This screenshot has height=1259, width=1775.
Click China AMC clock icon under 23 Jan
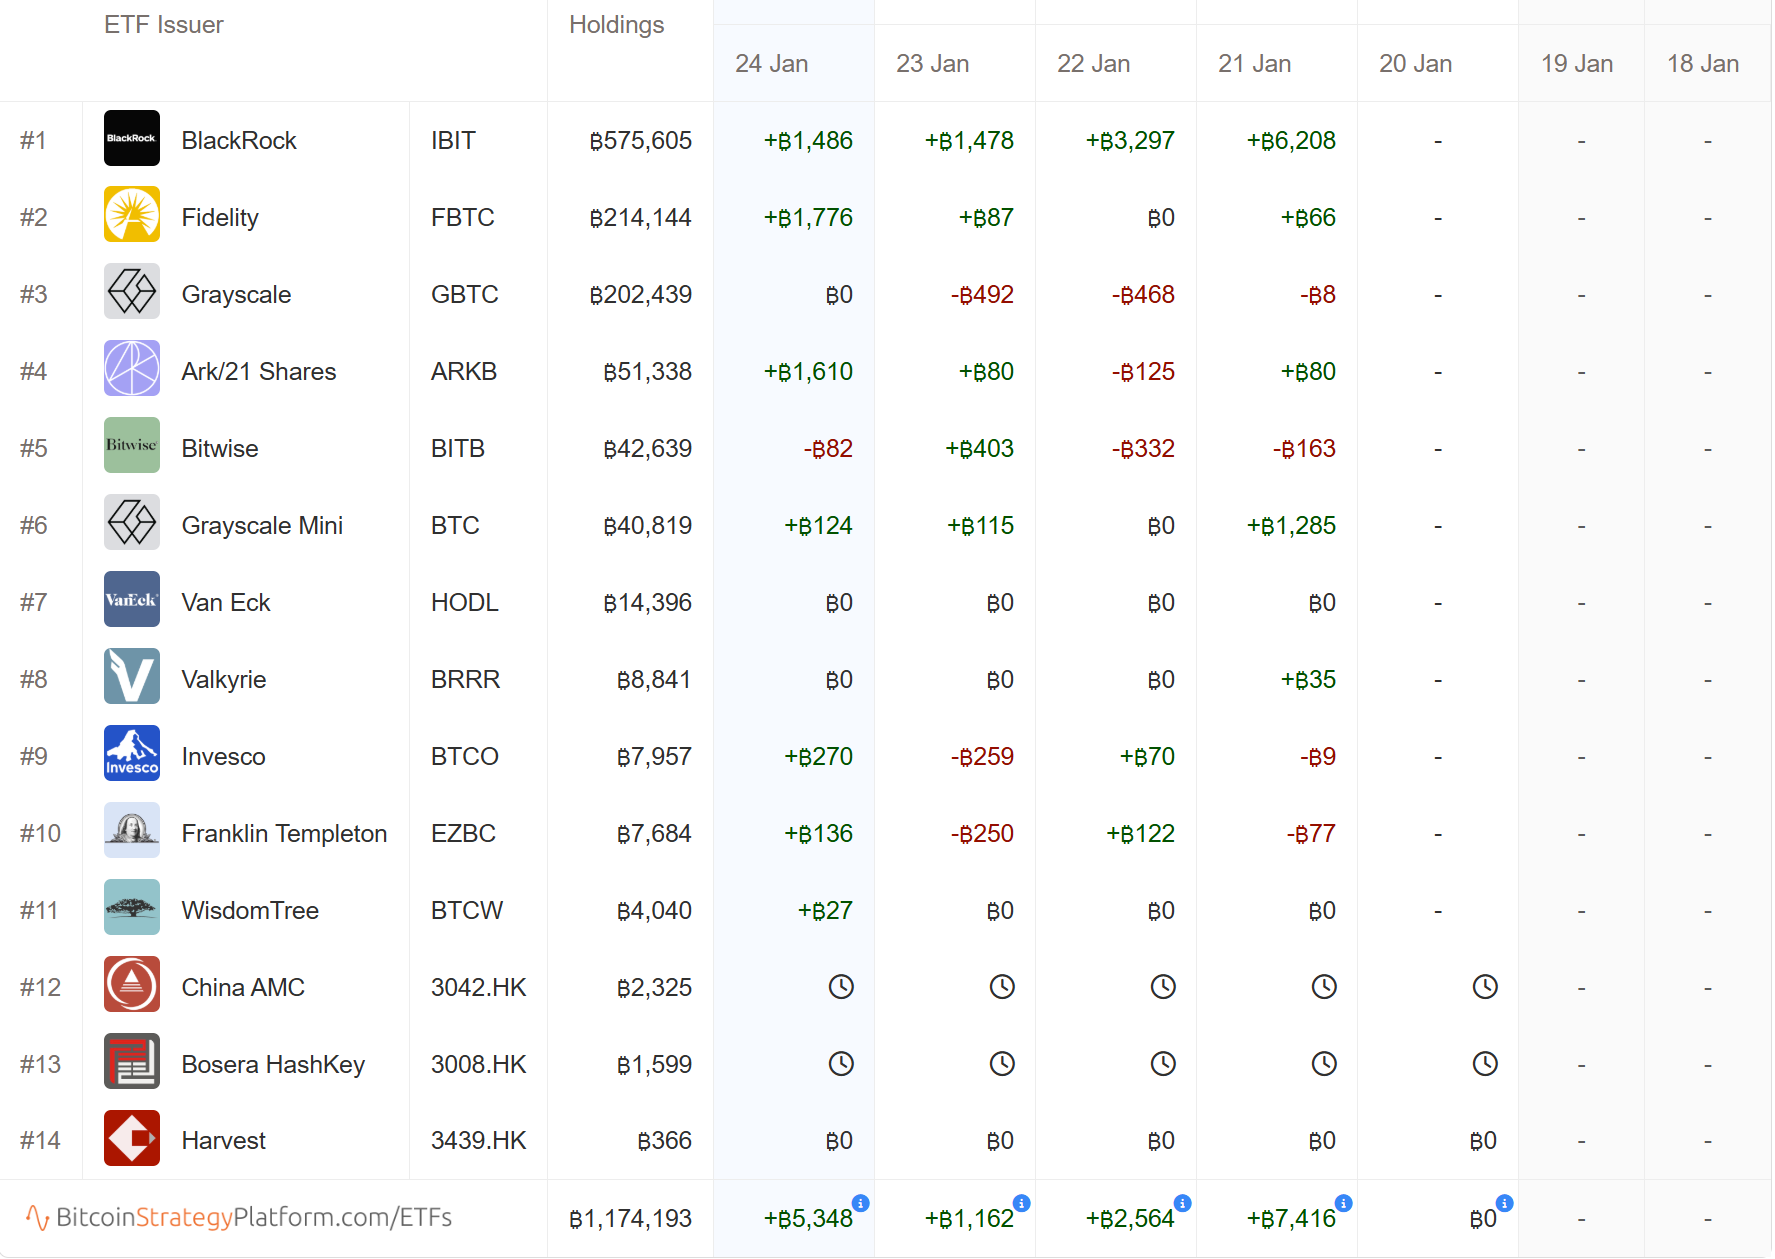[1002, 987]
